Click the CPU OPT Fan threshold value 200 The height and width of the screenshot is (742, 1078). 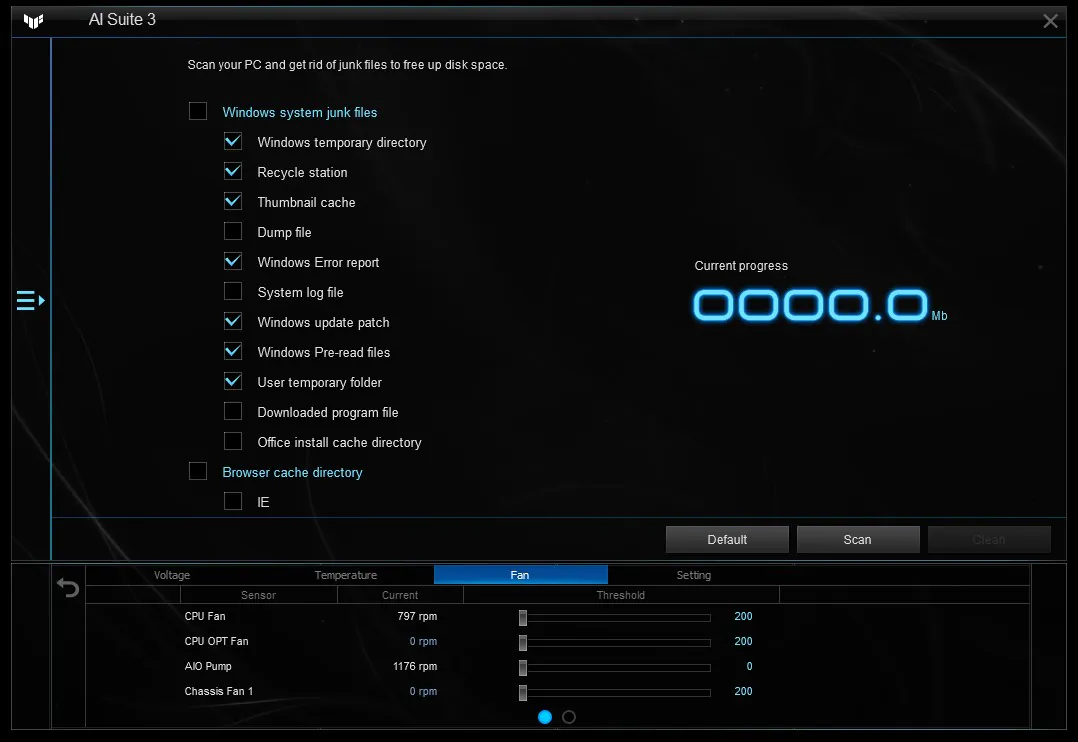743,641
